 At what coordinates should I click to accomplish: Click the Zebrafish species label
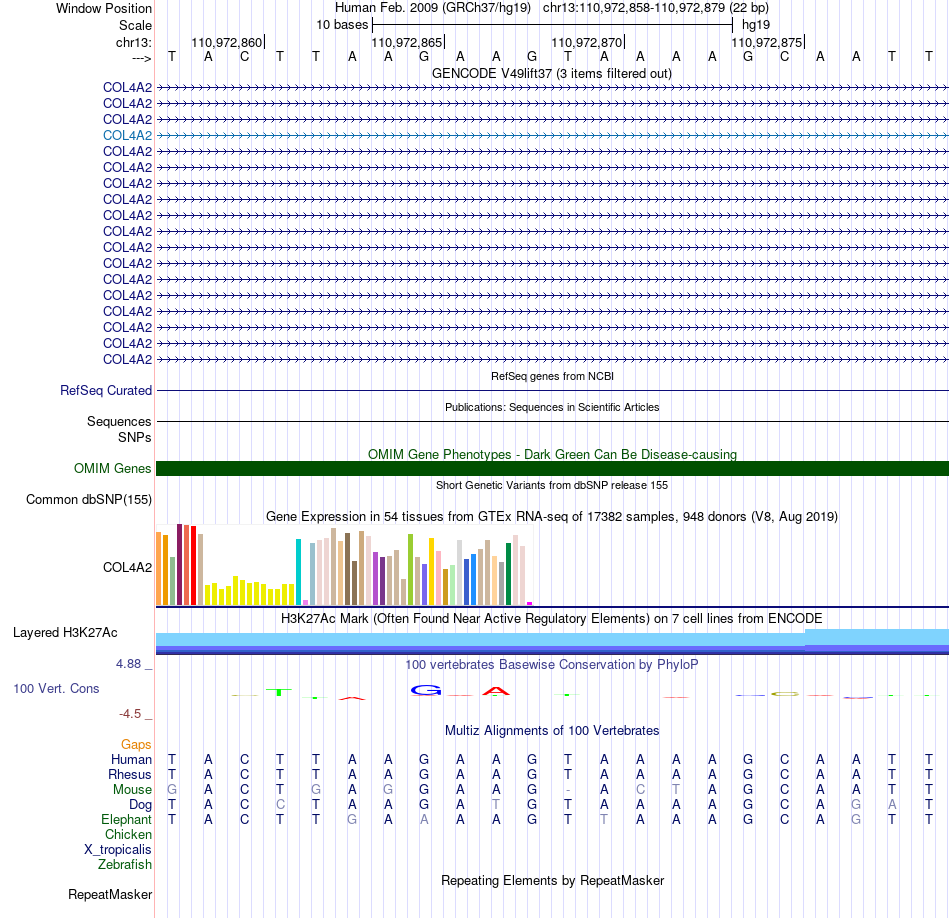point(125,865)
